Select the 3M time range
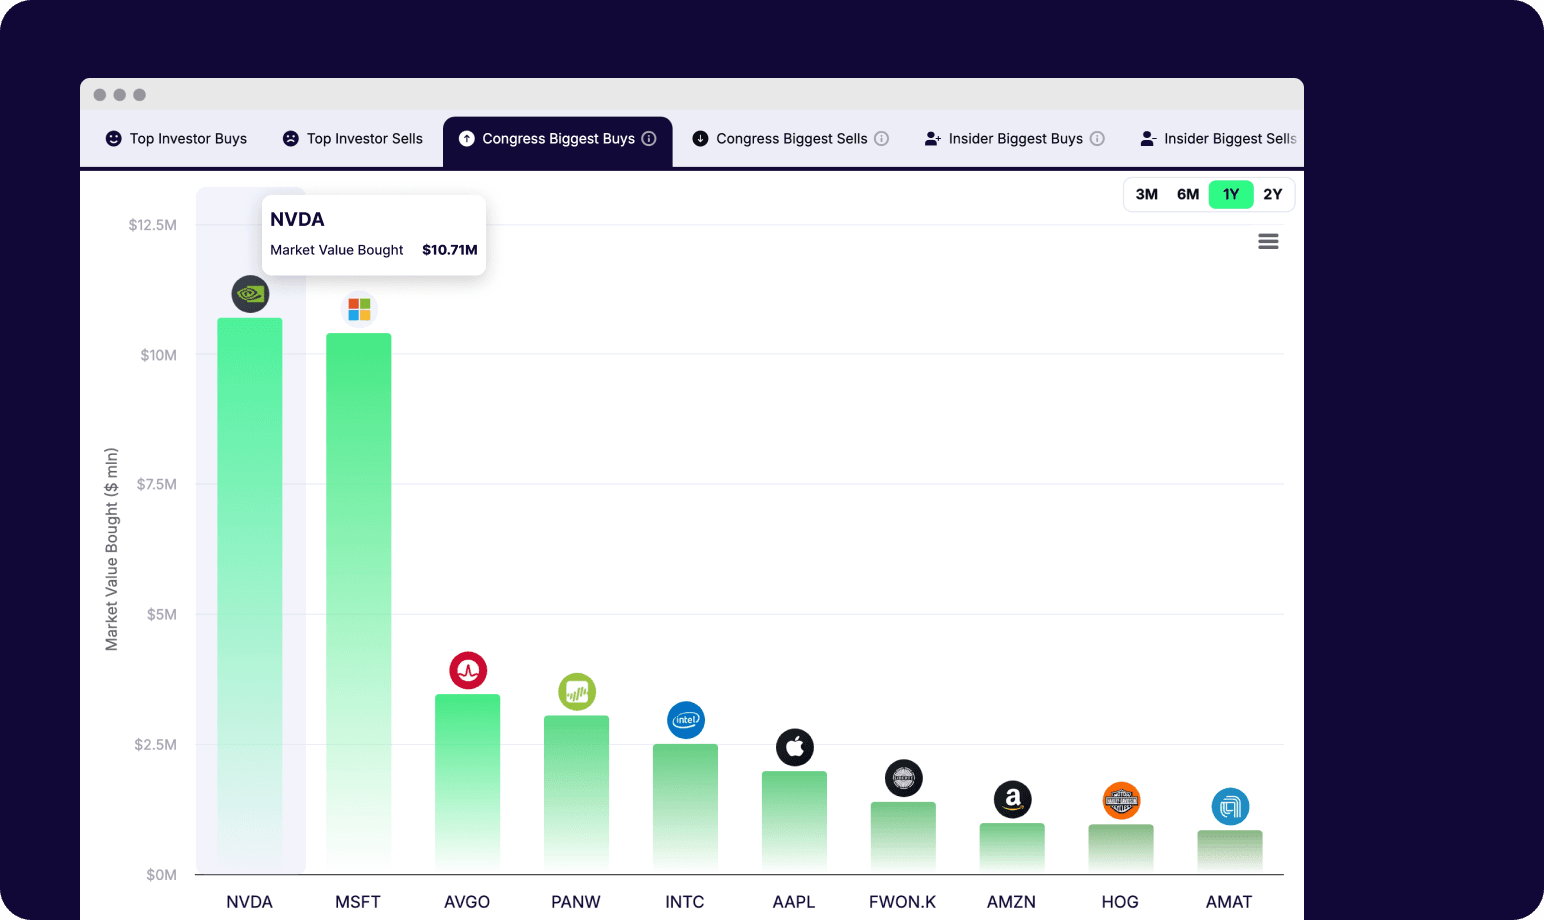1544x920 pixels. click(x=1146, y=194)
